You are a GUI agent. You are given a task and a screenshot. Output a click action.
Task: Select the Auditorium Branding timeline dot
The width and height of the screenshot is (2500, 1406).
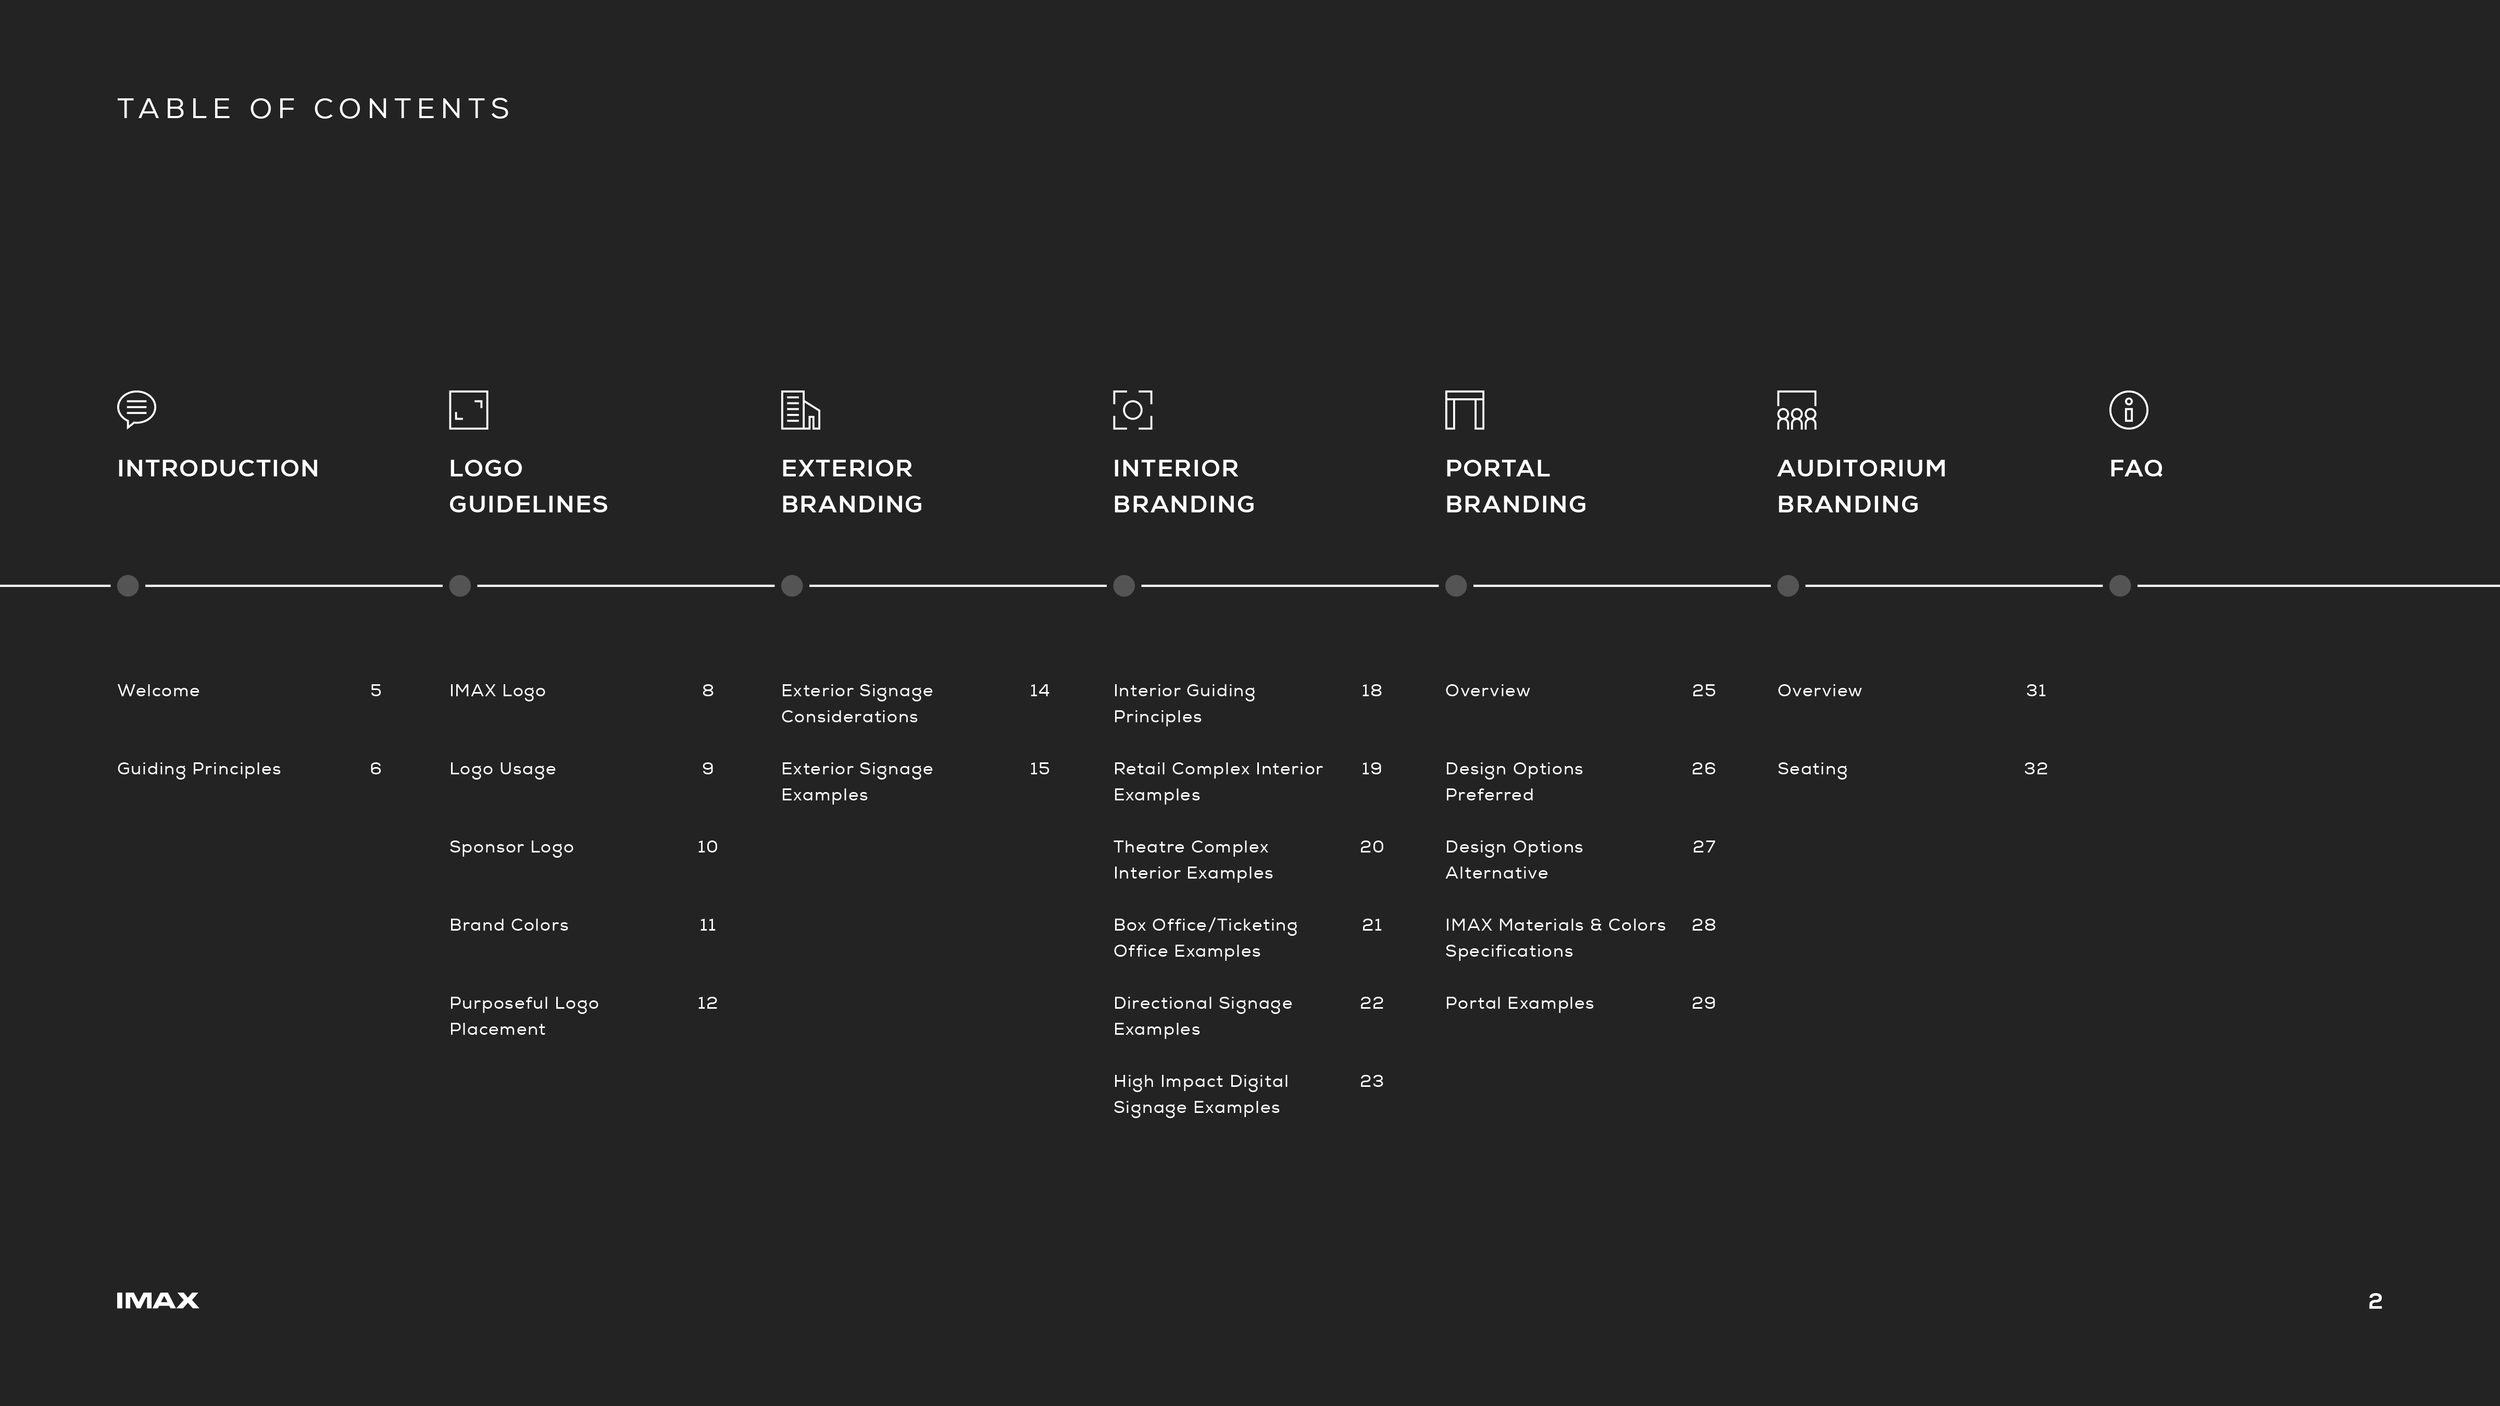[1788, 586]
